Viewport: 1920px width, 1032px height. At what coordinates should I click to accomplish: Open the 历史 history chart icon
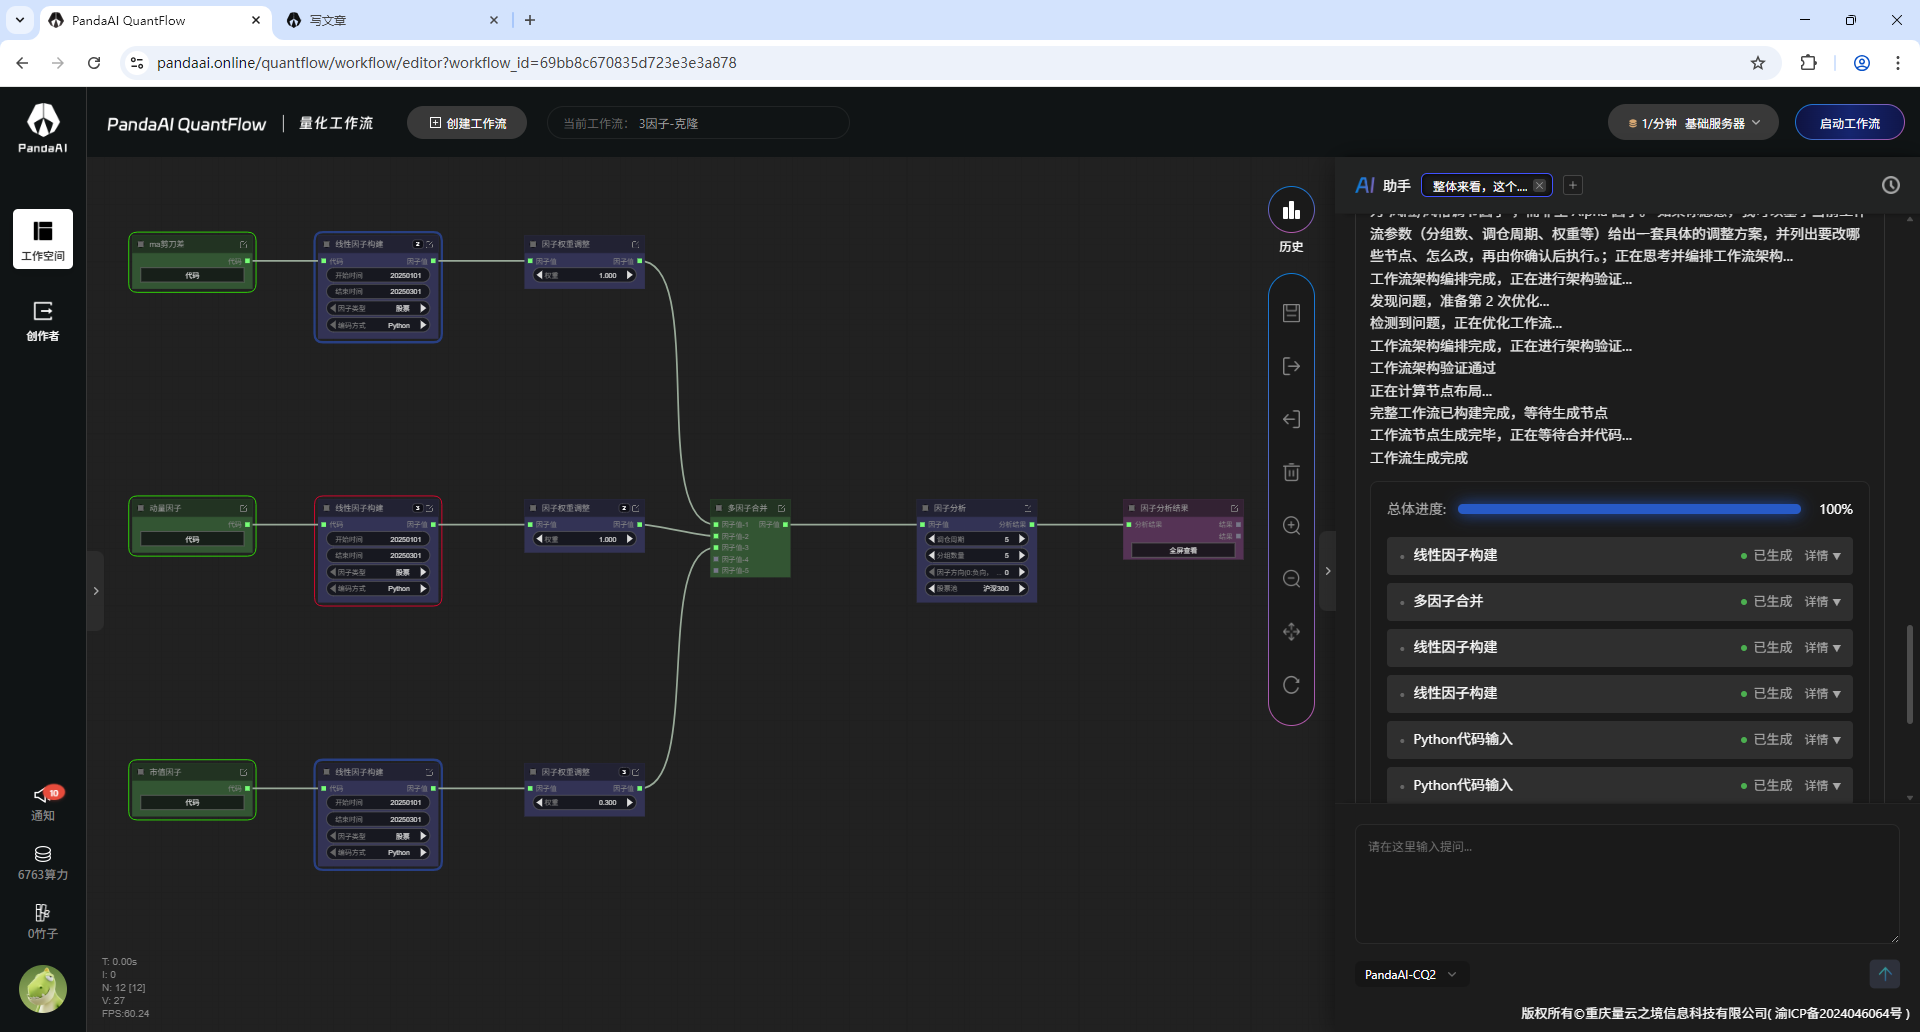coord(1291,210)
